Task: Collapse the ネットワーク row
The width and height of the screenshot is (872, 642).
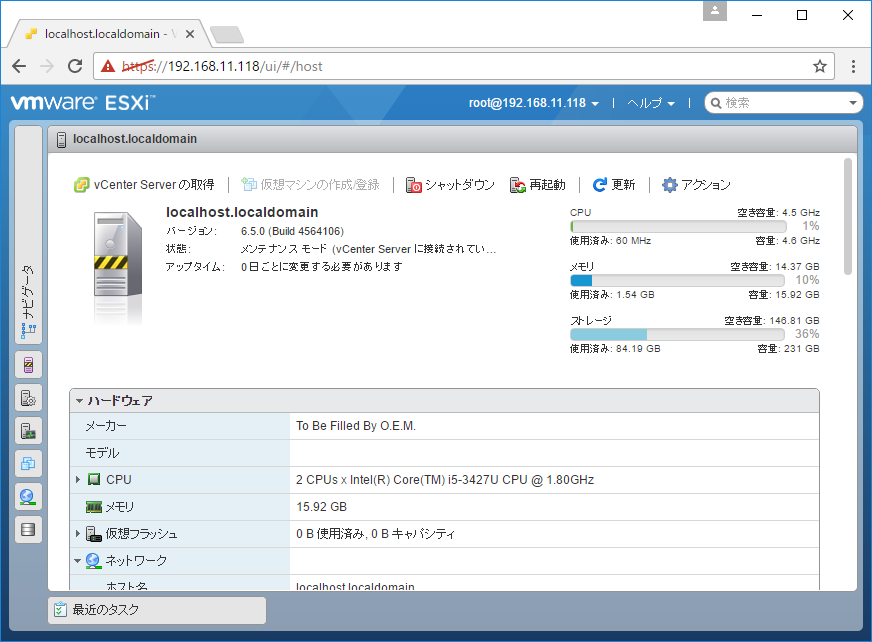Action: (78, 561)
